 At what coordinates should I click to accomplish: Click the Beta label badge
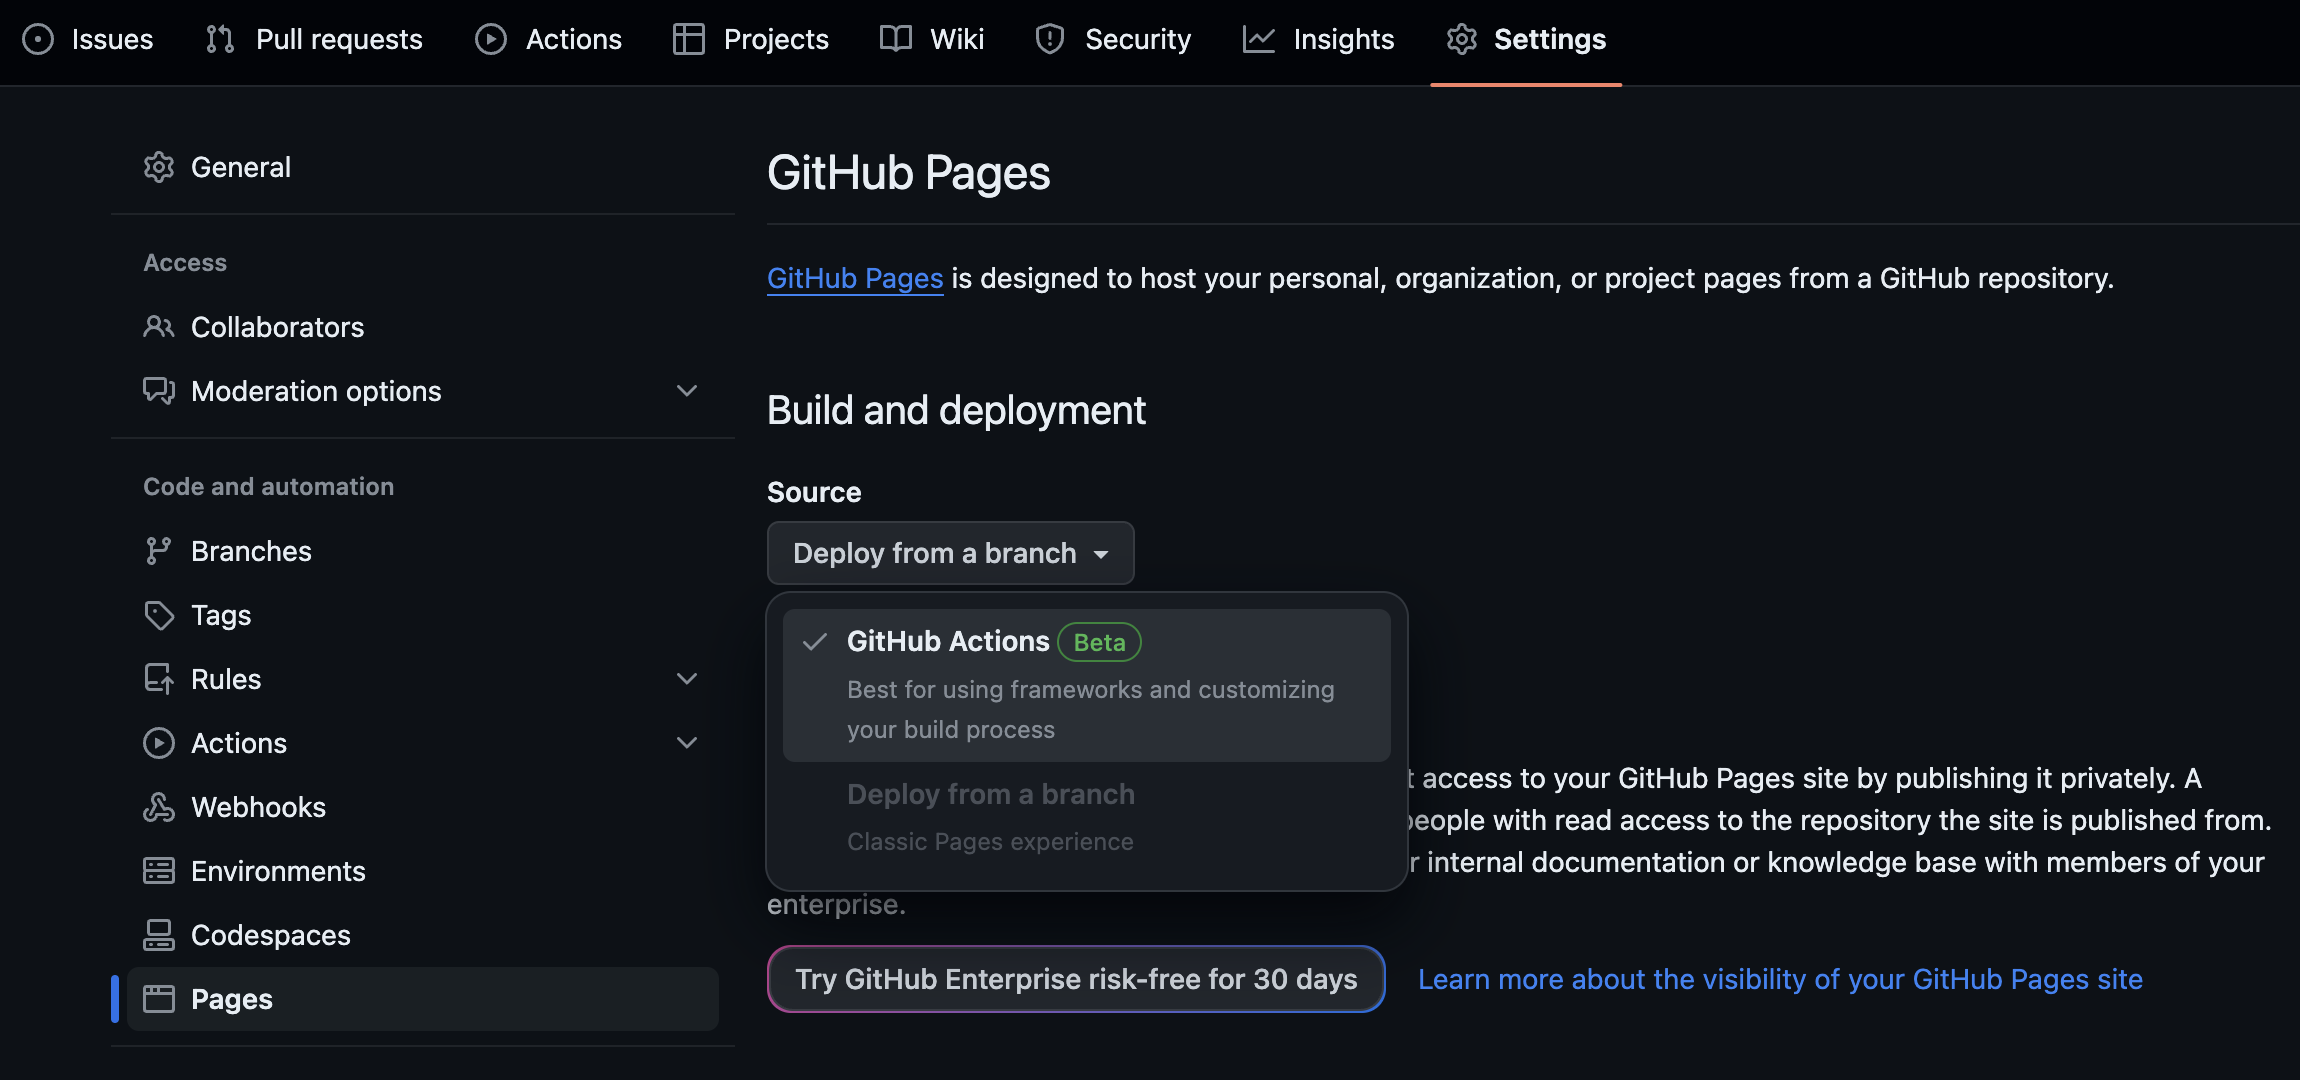click(x=1099, y=642)
